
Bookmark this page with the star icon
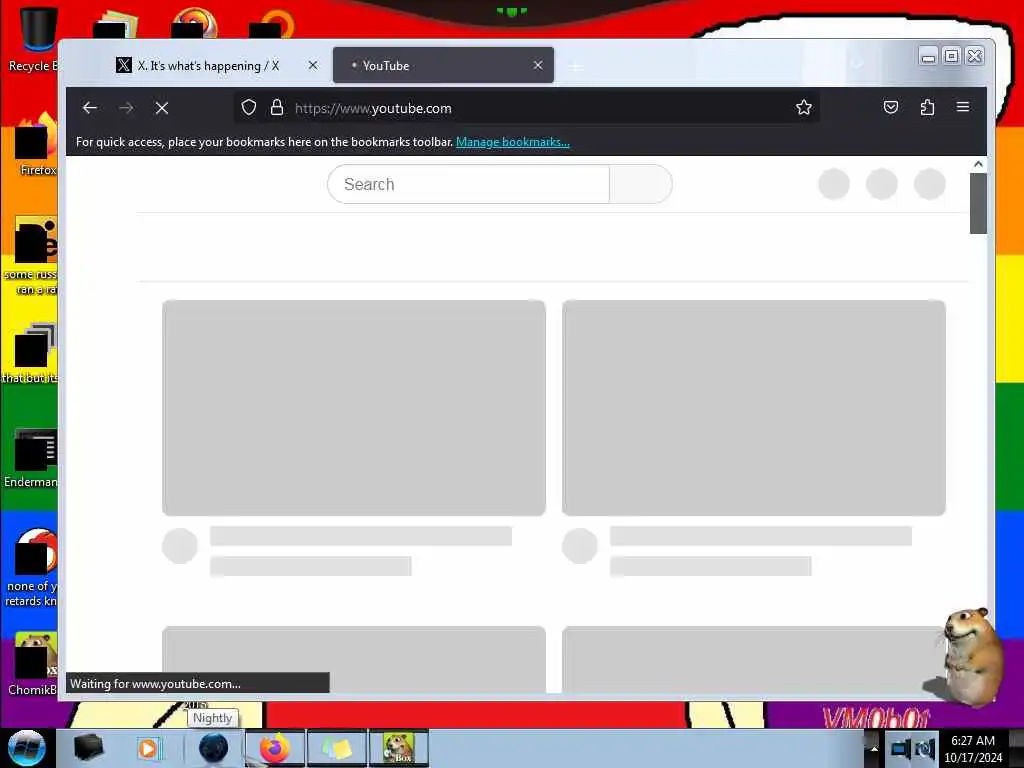click(x=804, y=107)
